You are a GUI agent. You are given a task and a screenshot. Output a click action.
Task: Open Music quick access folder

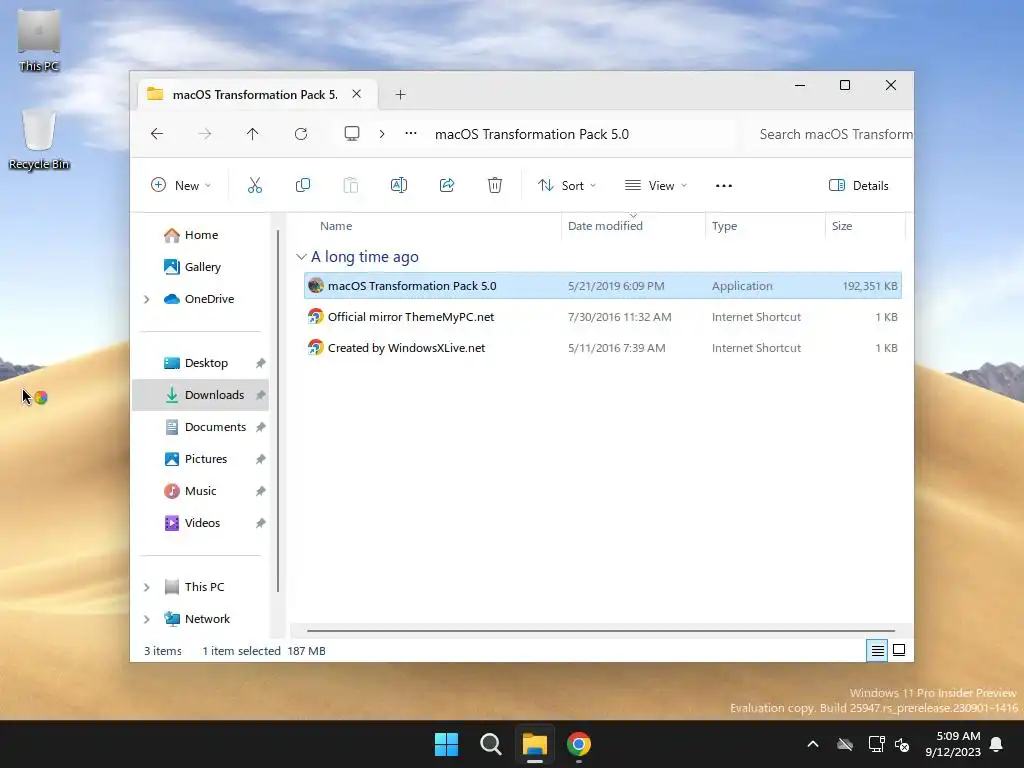coord(200,491)
